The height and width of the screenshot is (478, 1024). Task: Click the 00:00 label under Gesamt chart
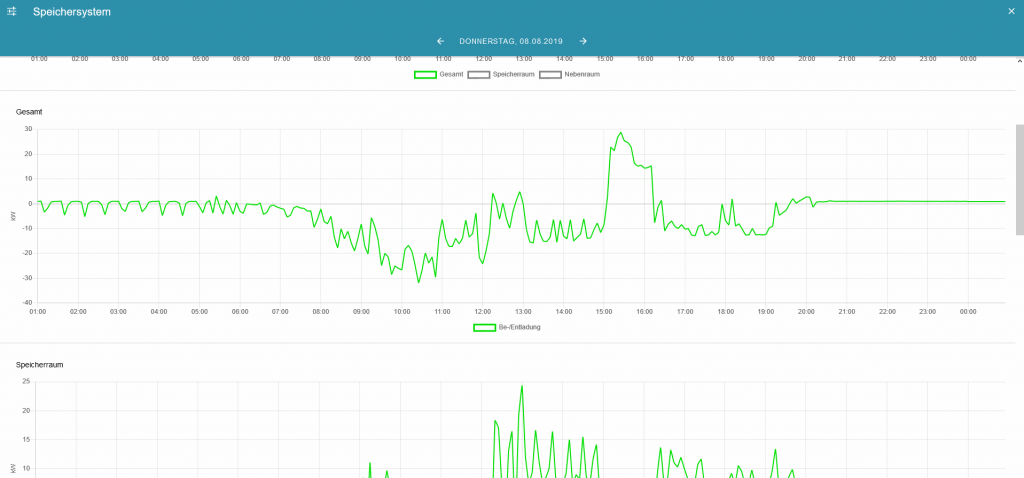(968, 311)
